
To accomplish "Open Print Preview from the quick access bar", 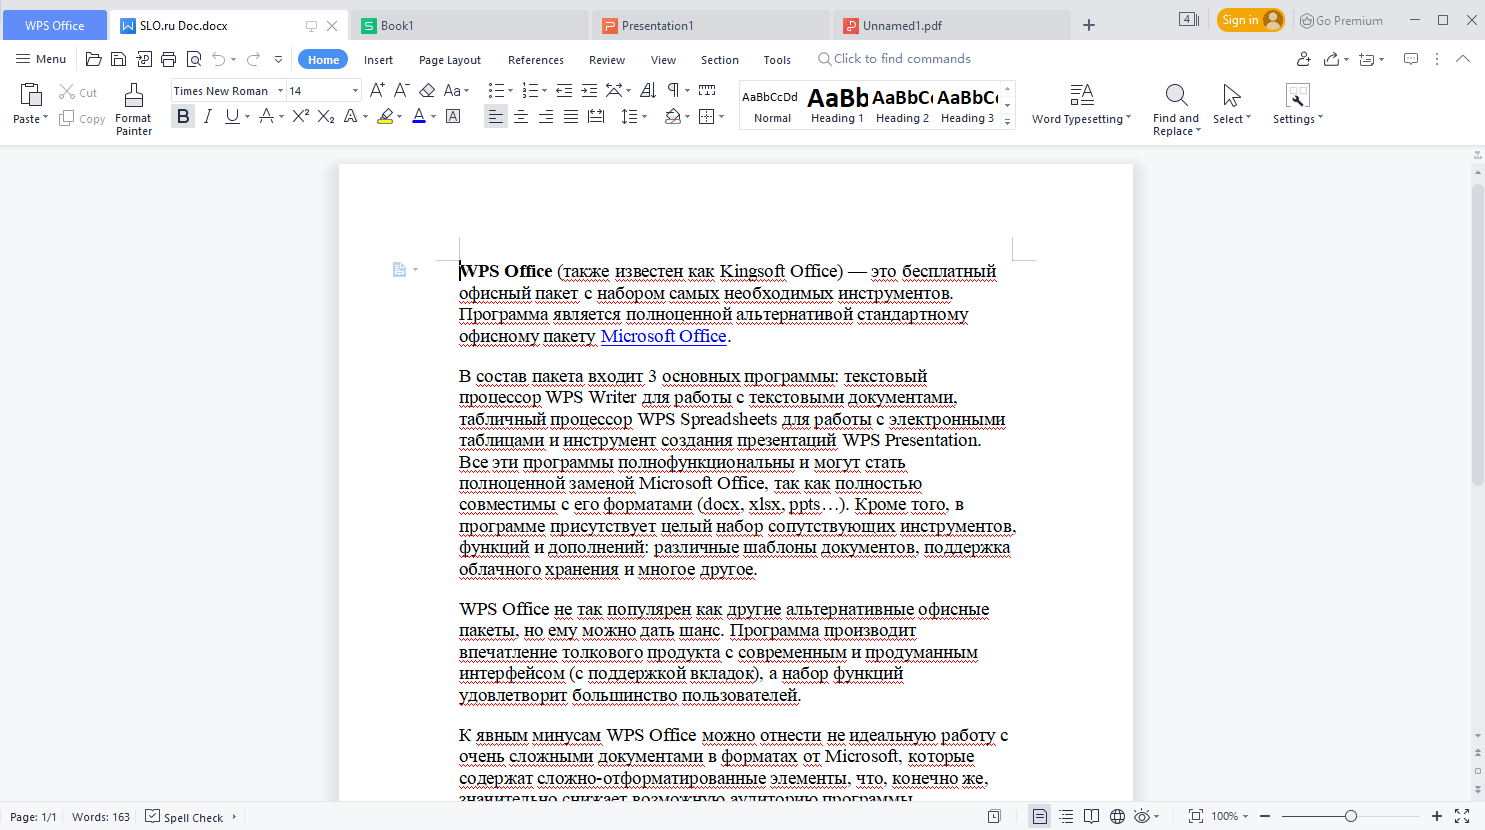I will [194, 59].
